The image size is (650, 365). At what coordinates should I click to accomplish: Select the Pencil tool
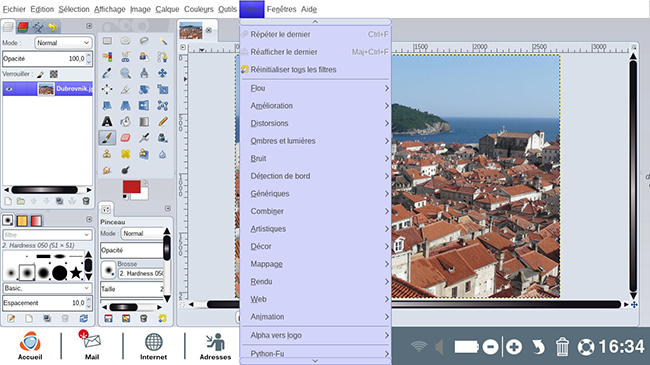click(x=162, y=122)
